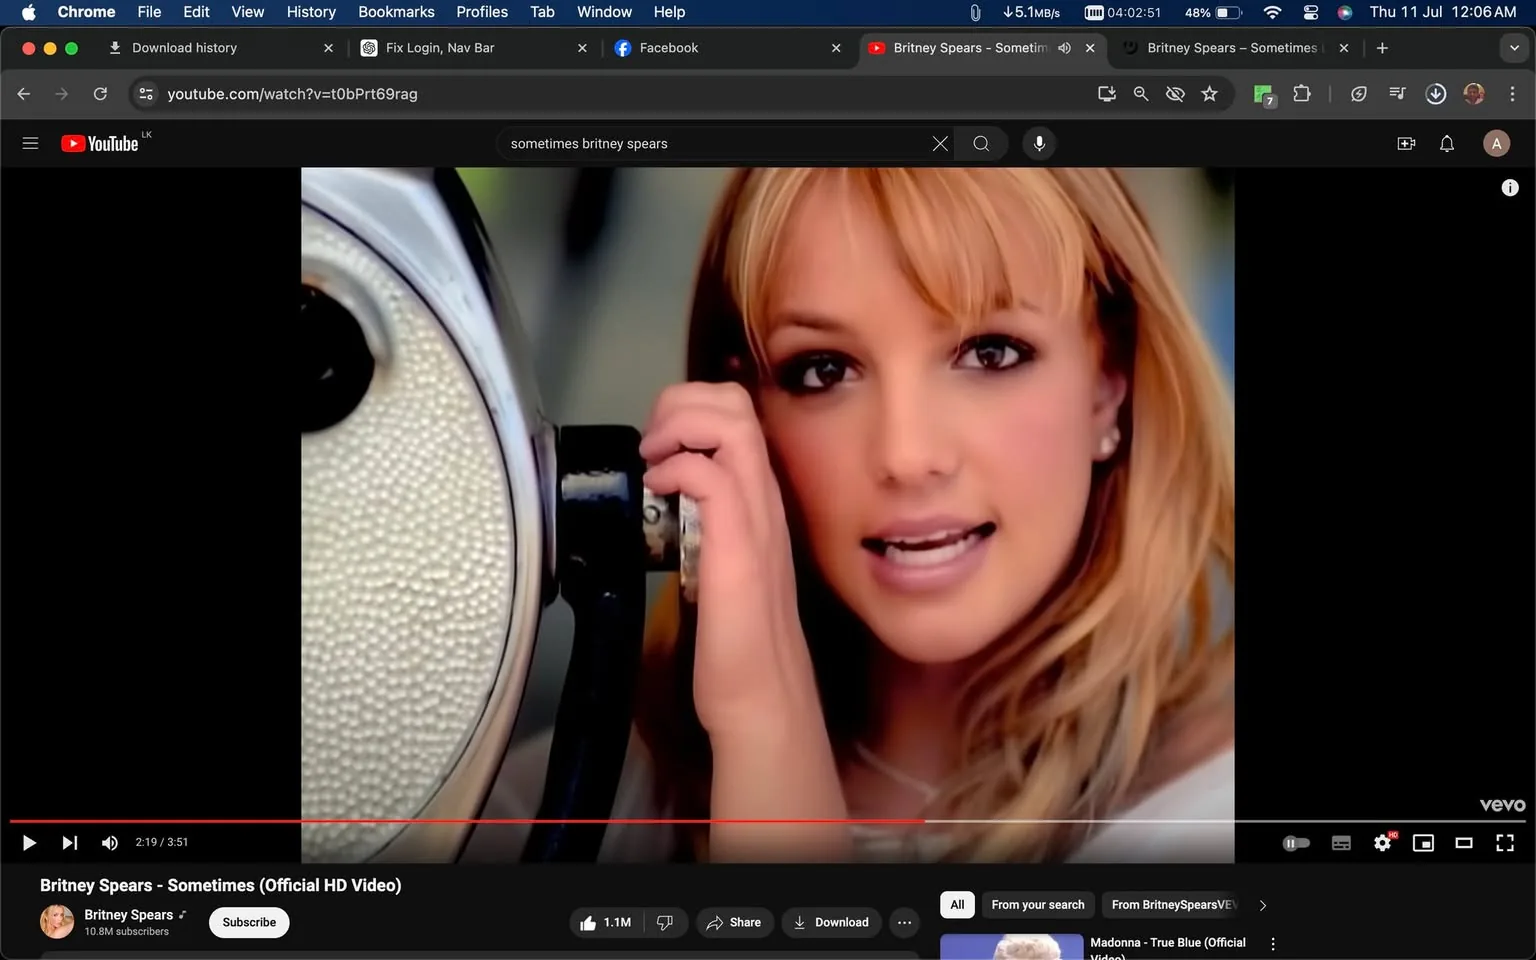Screen dimensions: 1536x960
Task: Expand the video description info button
Action: click(x=1510, y=187)
